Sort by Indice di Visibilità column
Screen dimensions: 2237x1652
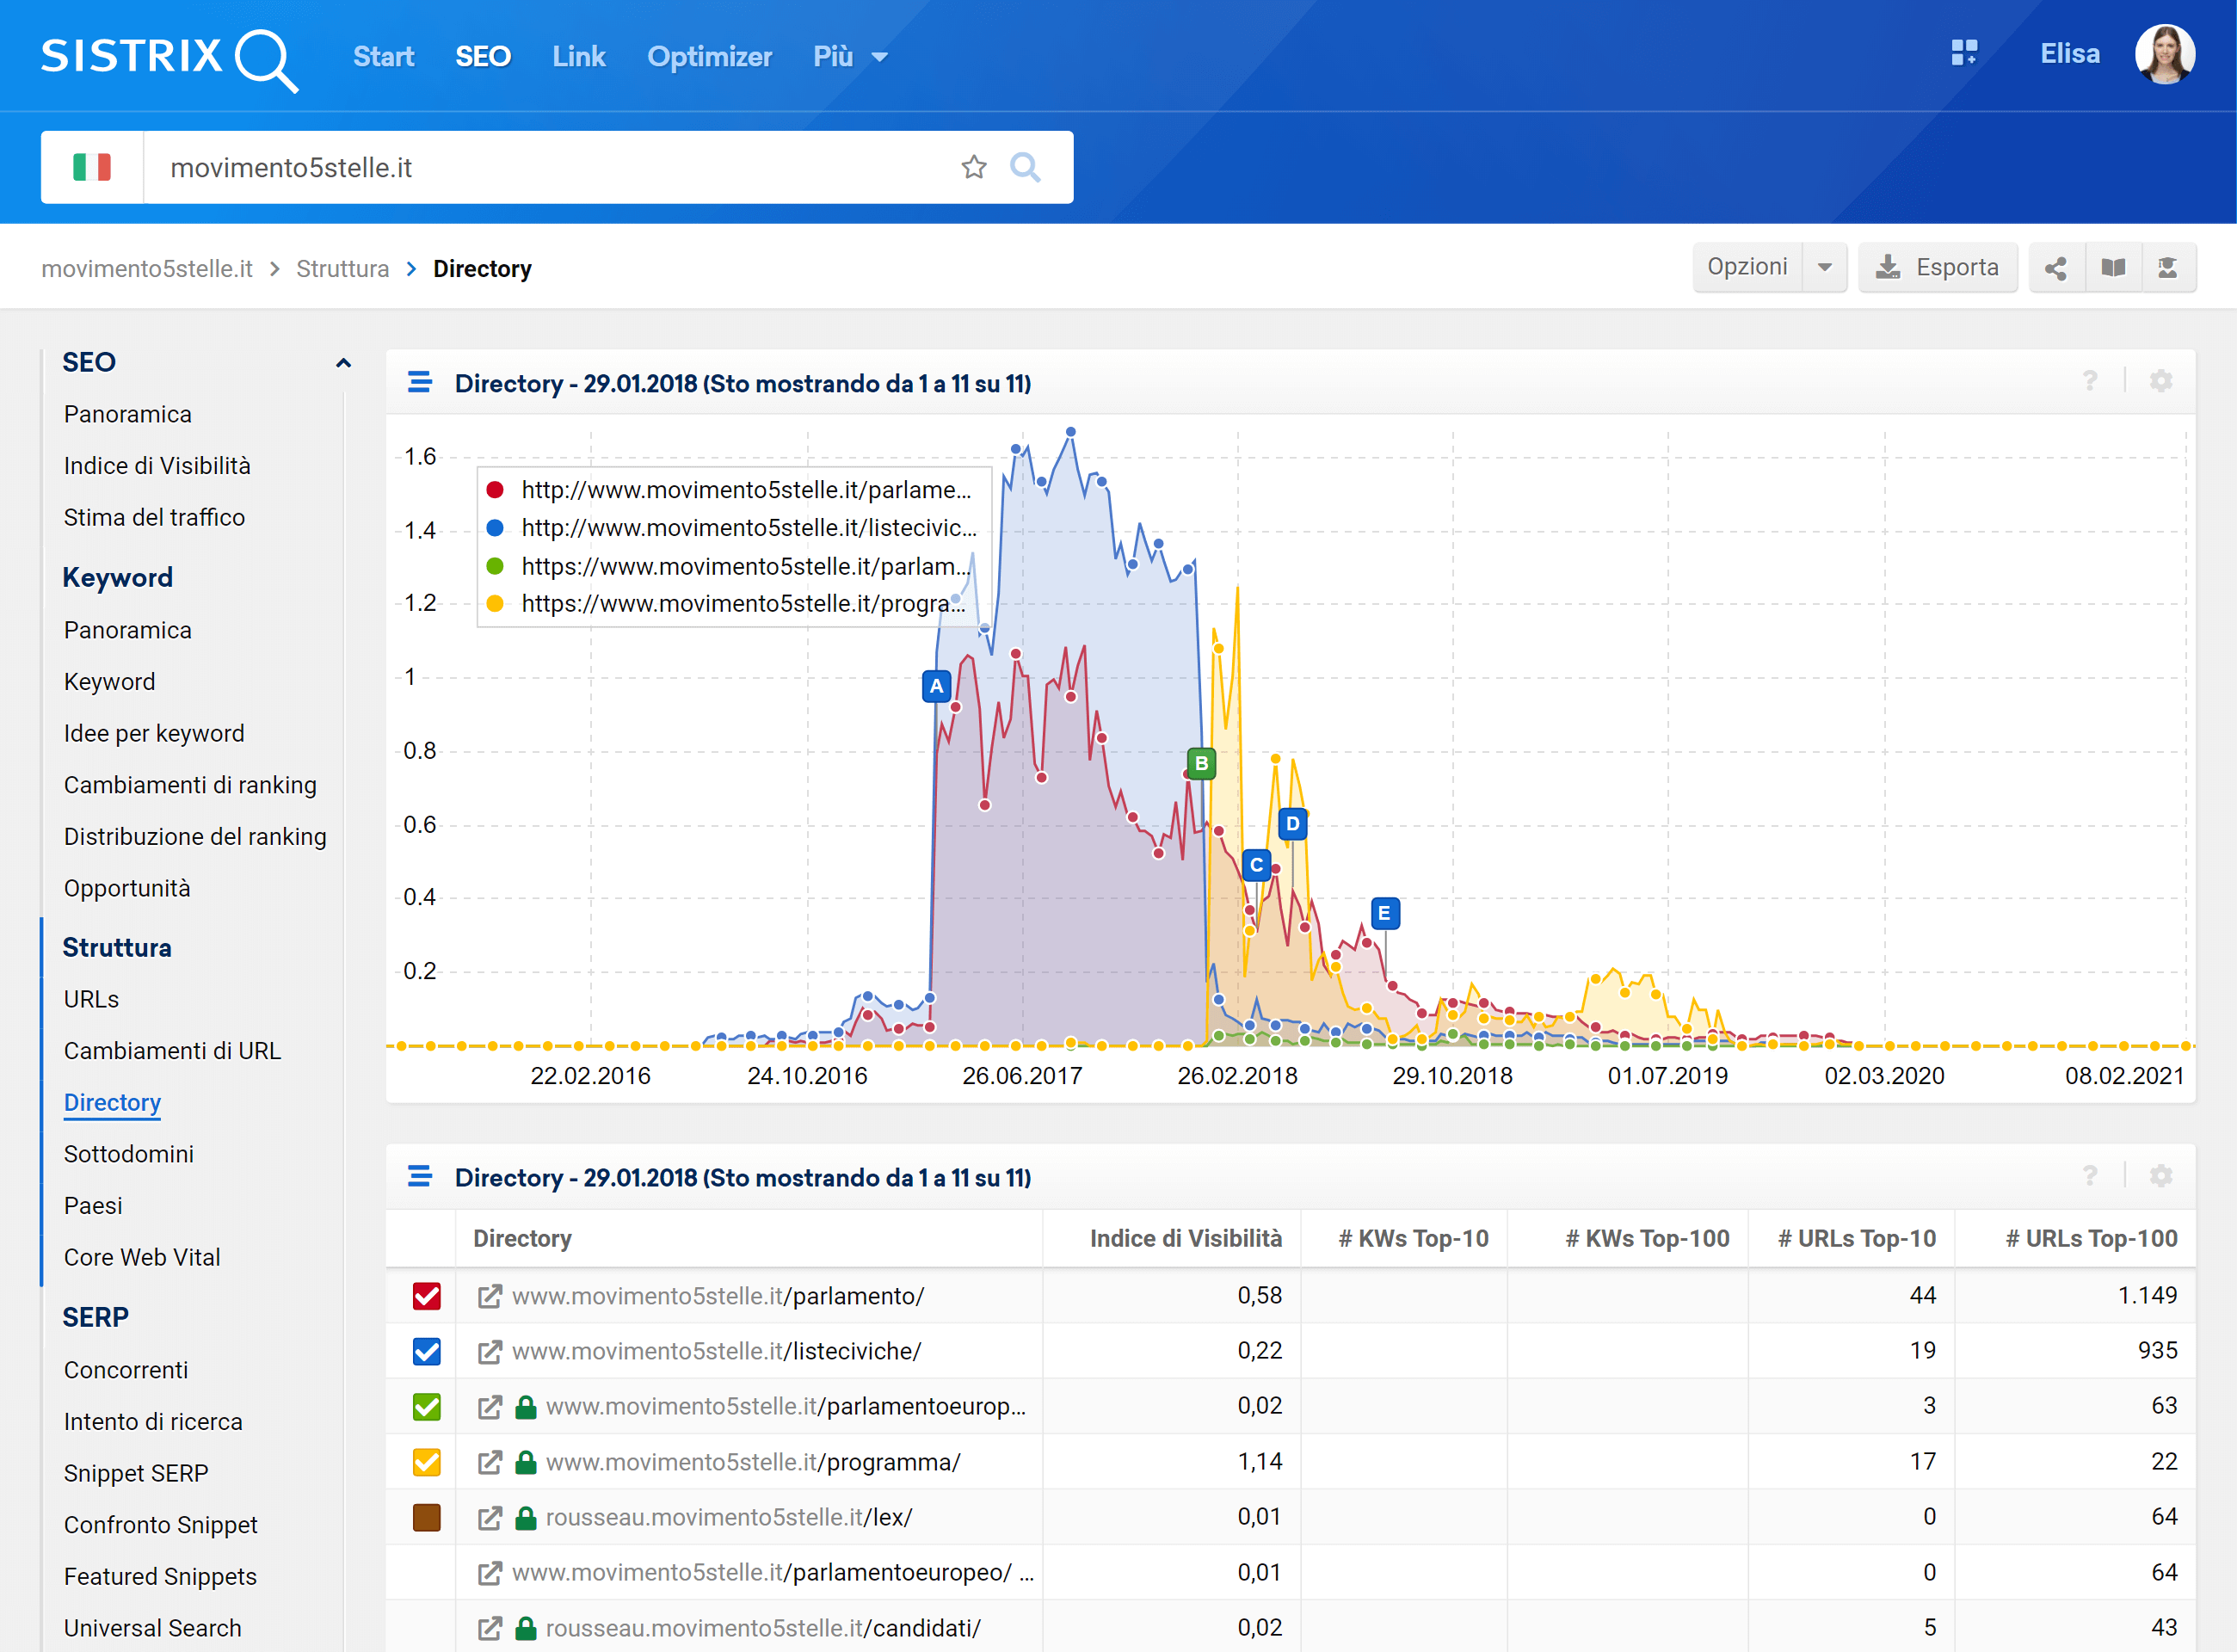pos(1185,1238)
